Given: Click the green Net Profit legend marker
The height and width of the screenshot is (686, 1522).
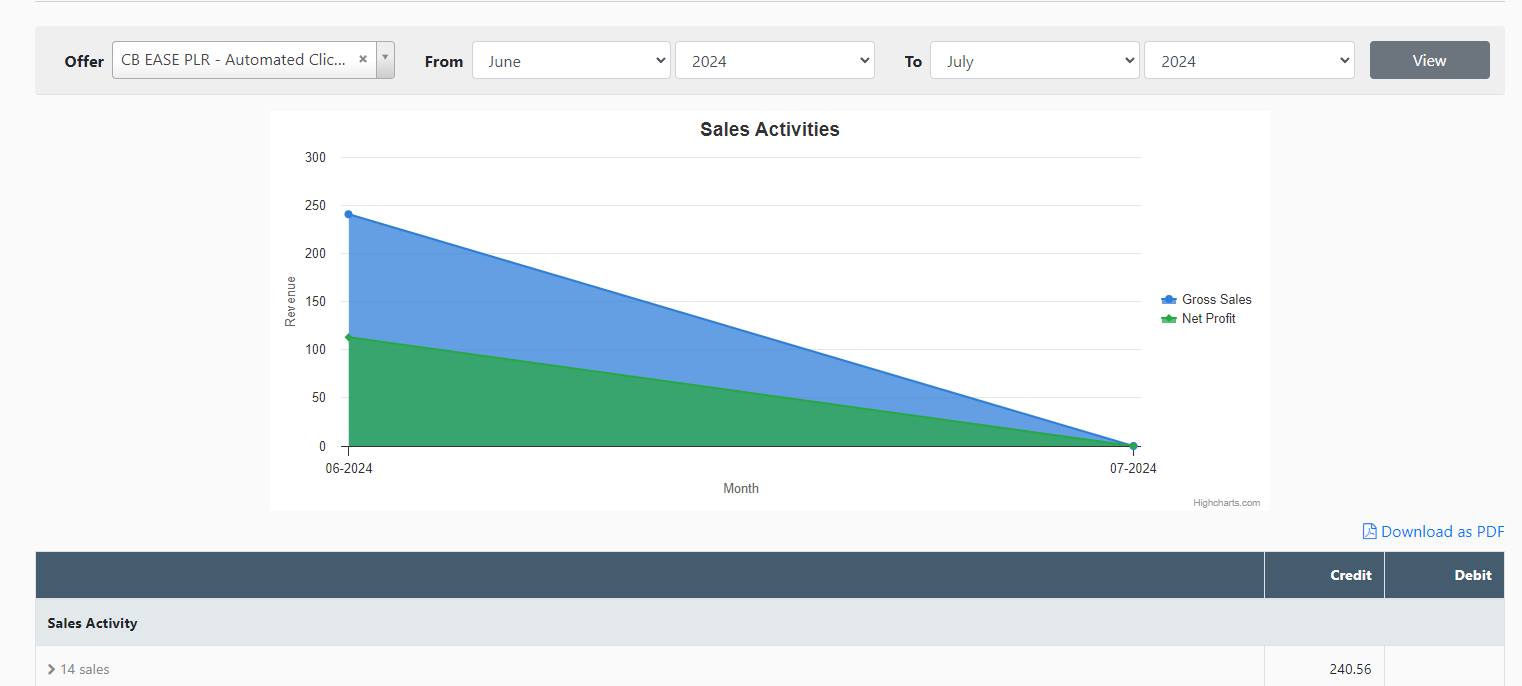Looking at the screenshot, I should [1168, 318].
